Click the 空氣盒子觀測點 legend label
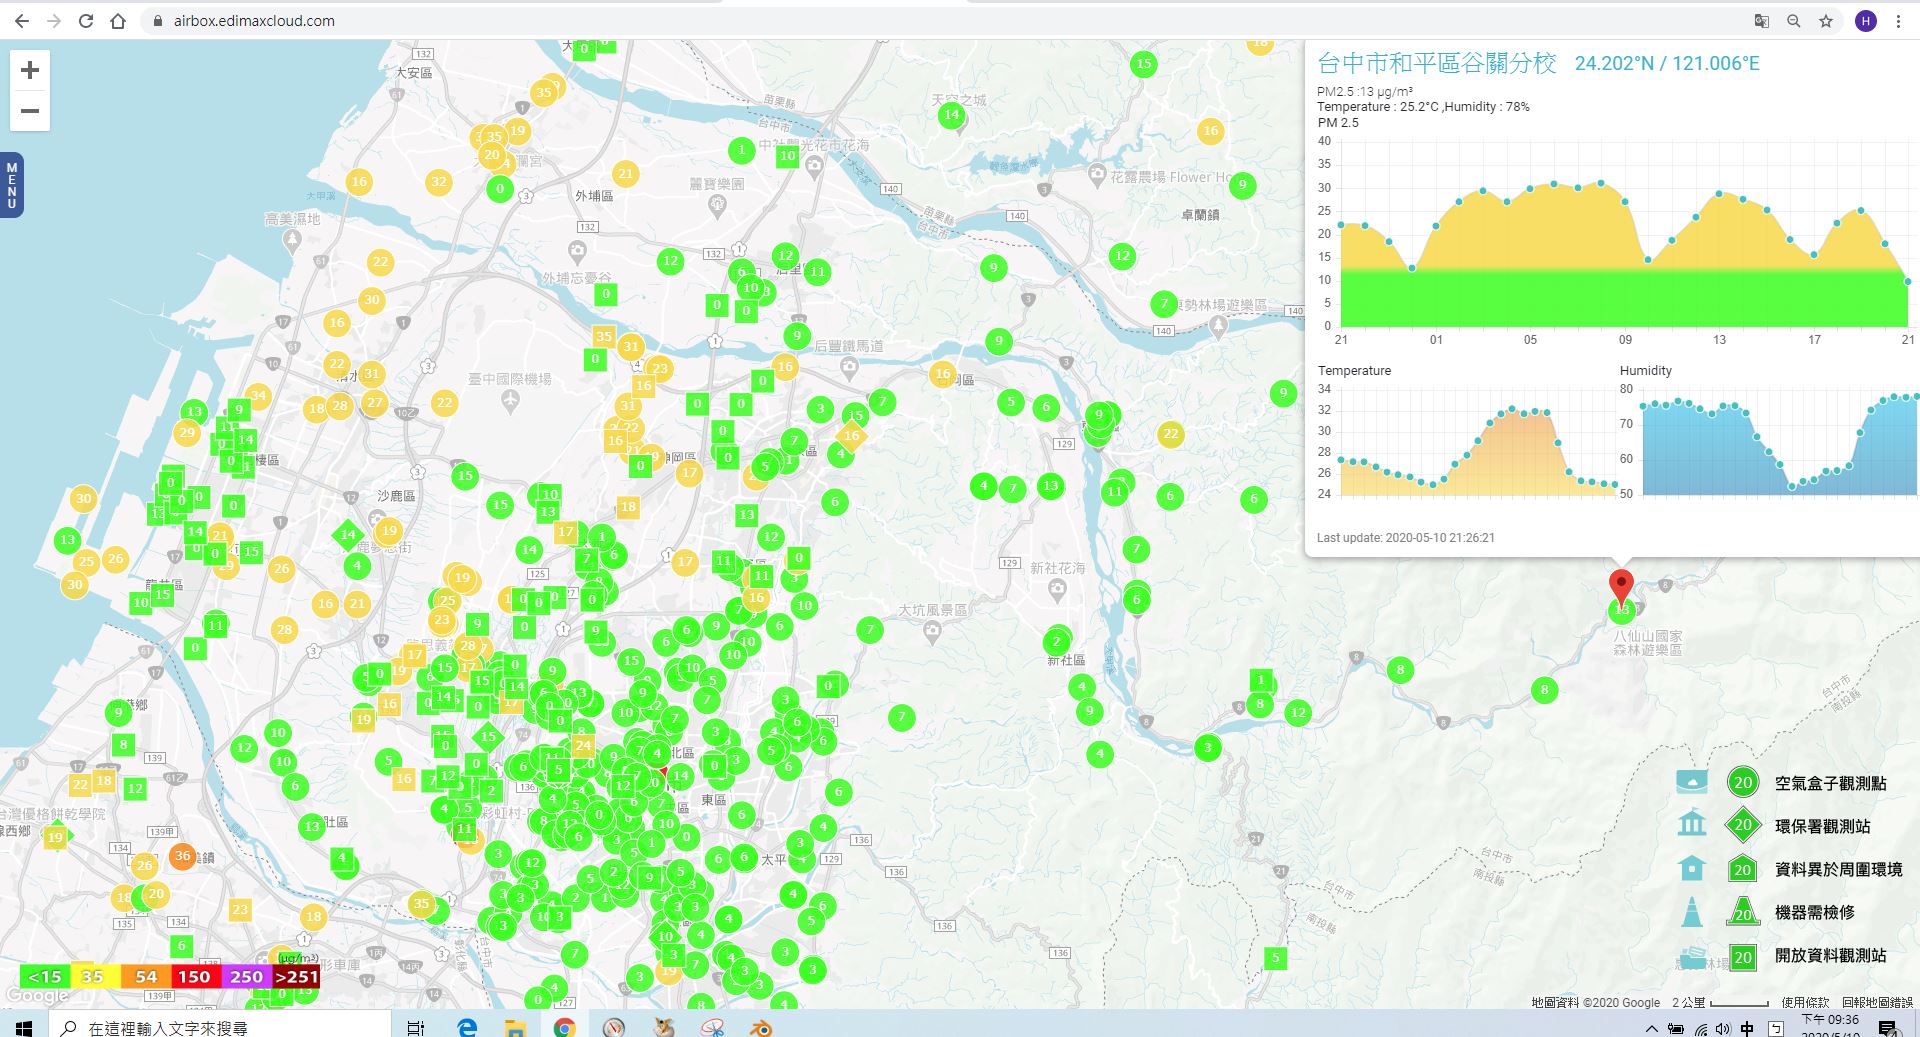Screen dimensions: 1920x1037 (1830, 784)
